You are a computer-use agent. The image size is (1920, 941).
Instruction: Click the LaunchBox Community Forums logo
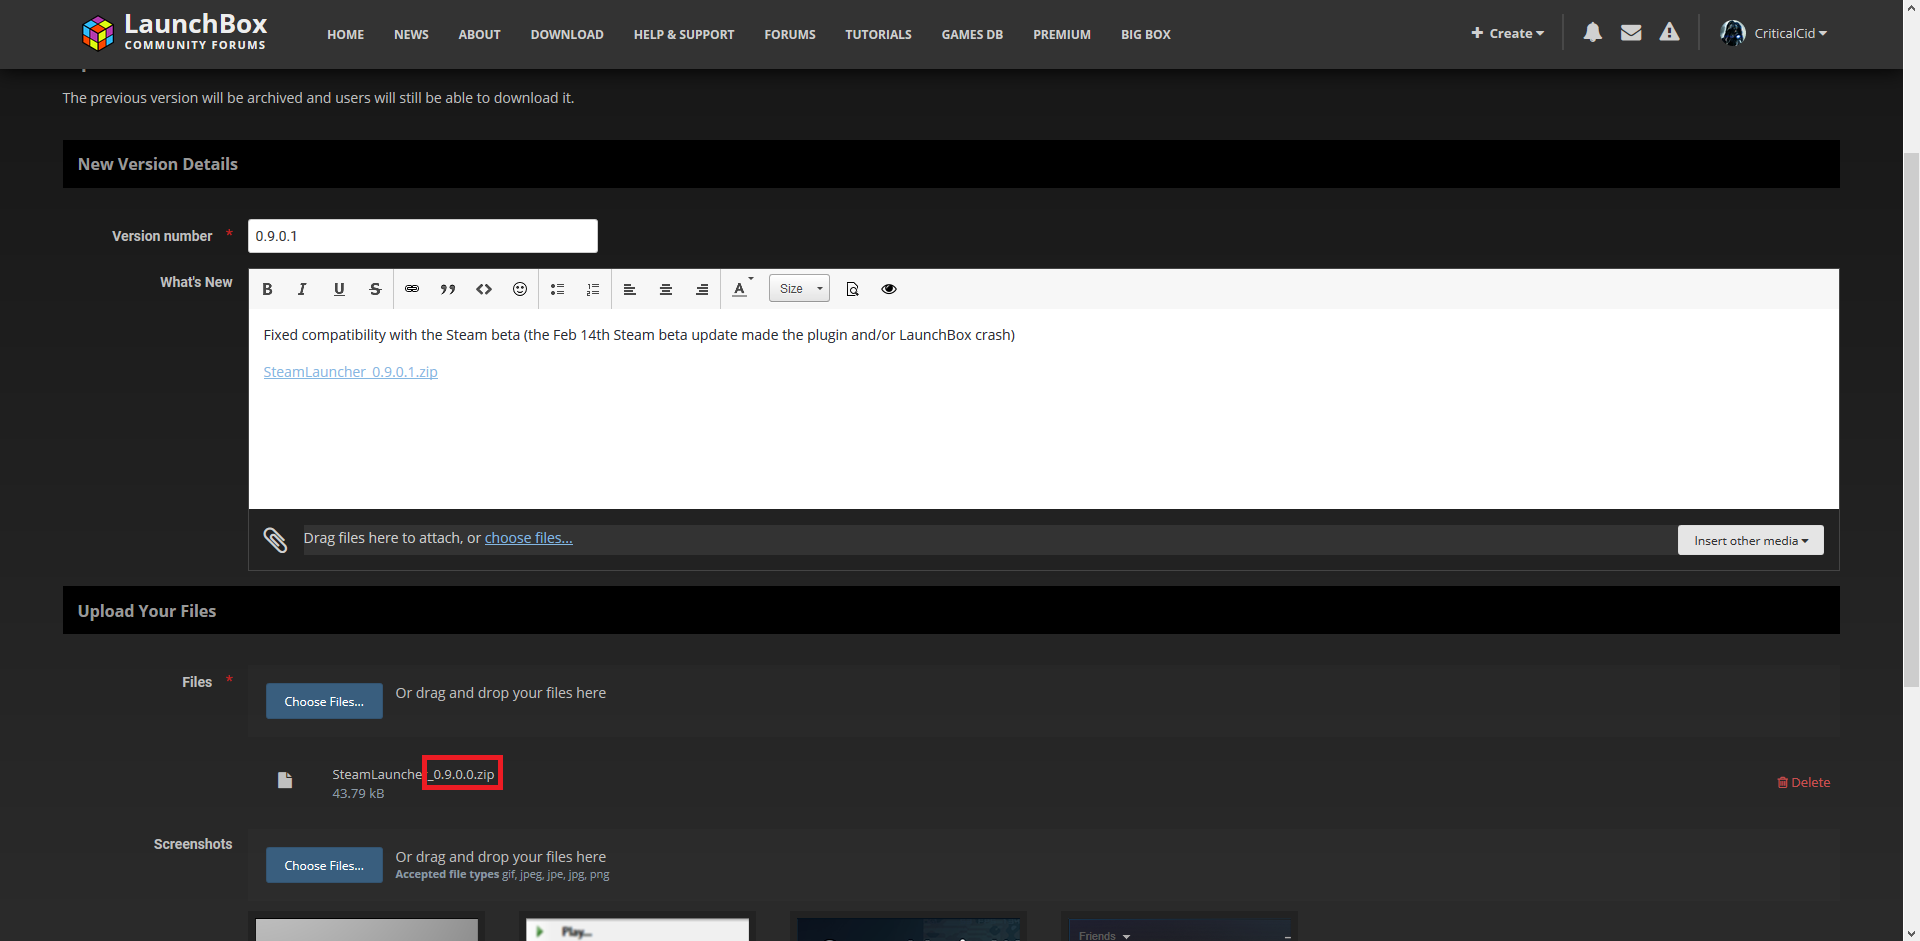(x=174, y=32)
